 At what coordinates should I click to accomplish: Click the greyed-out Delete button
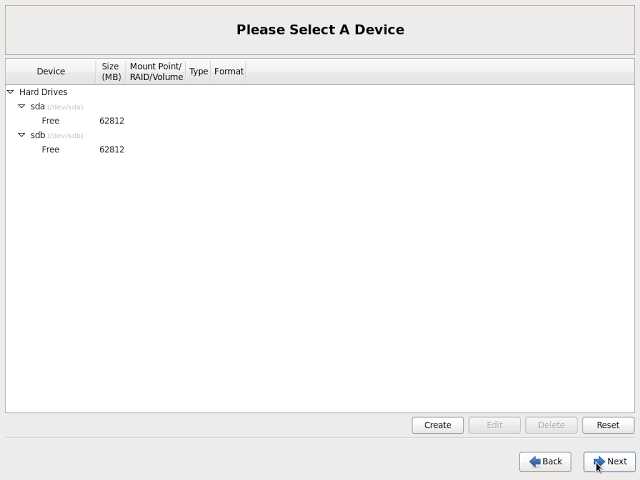coord(551,425)
